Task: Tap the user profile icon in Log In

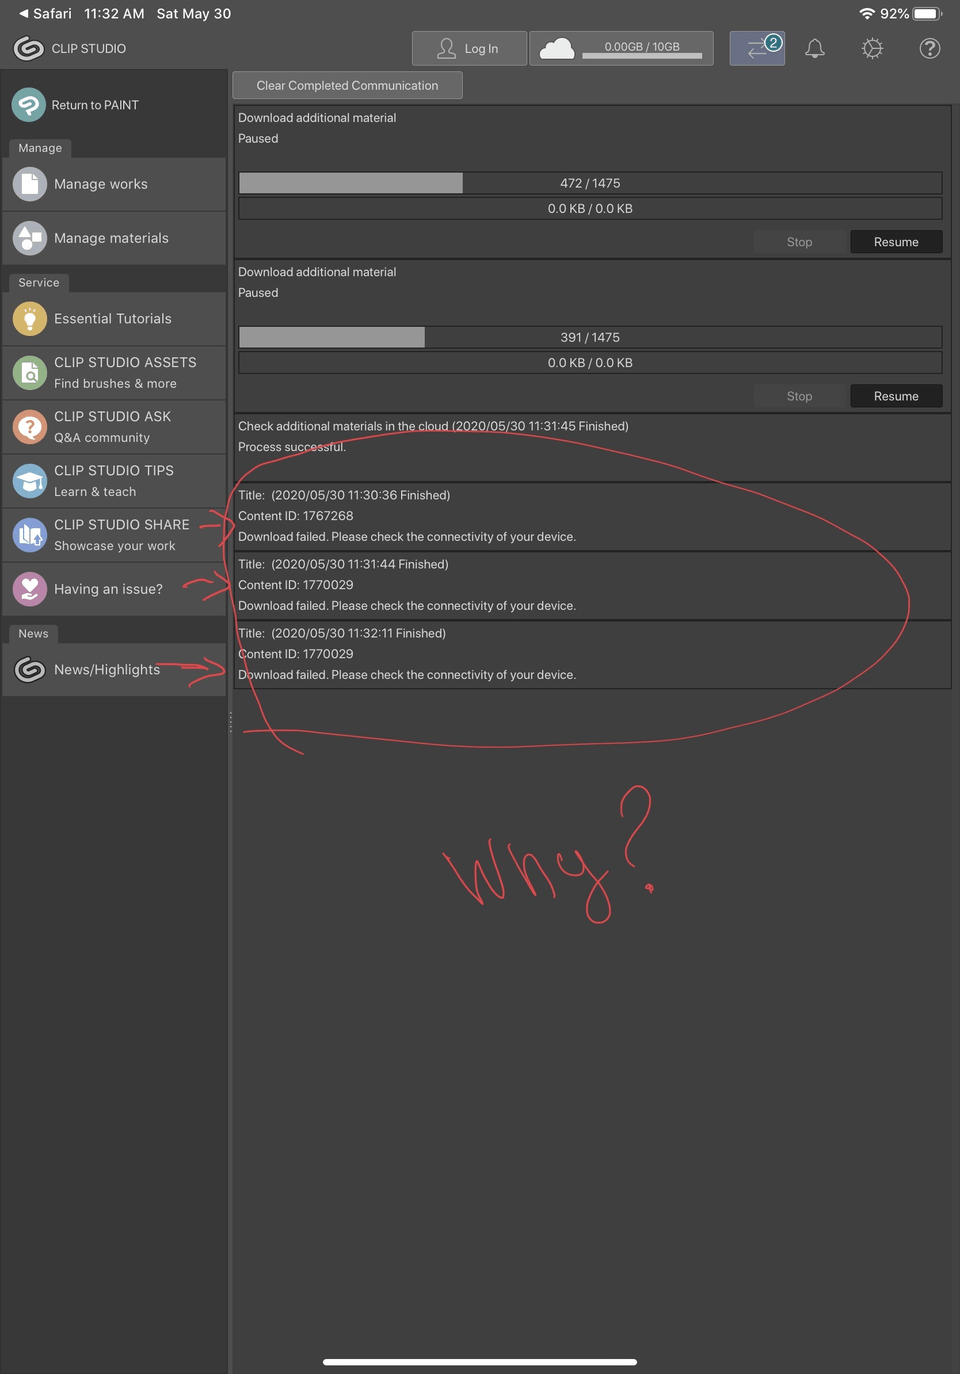Action: coord(446,48)
